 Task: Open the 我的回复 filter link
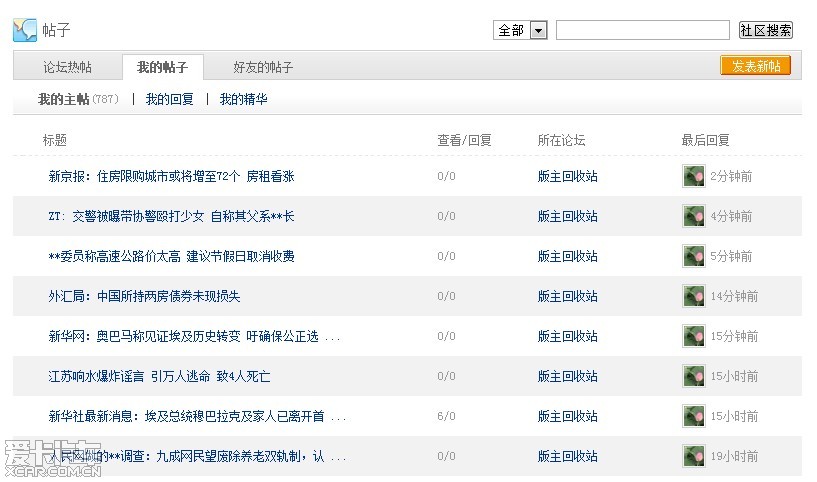(x=170, y=99)
